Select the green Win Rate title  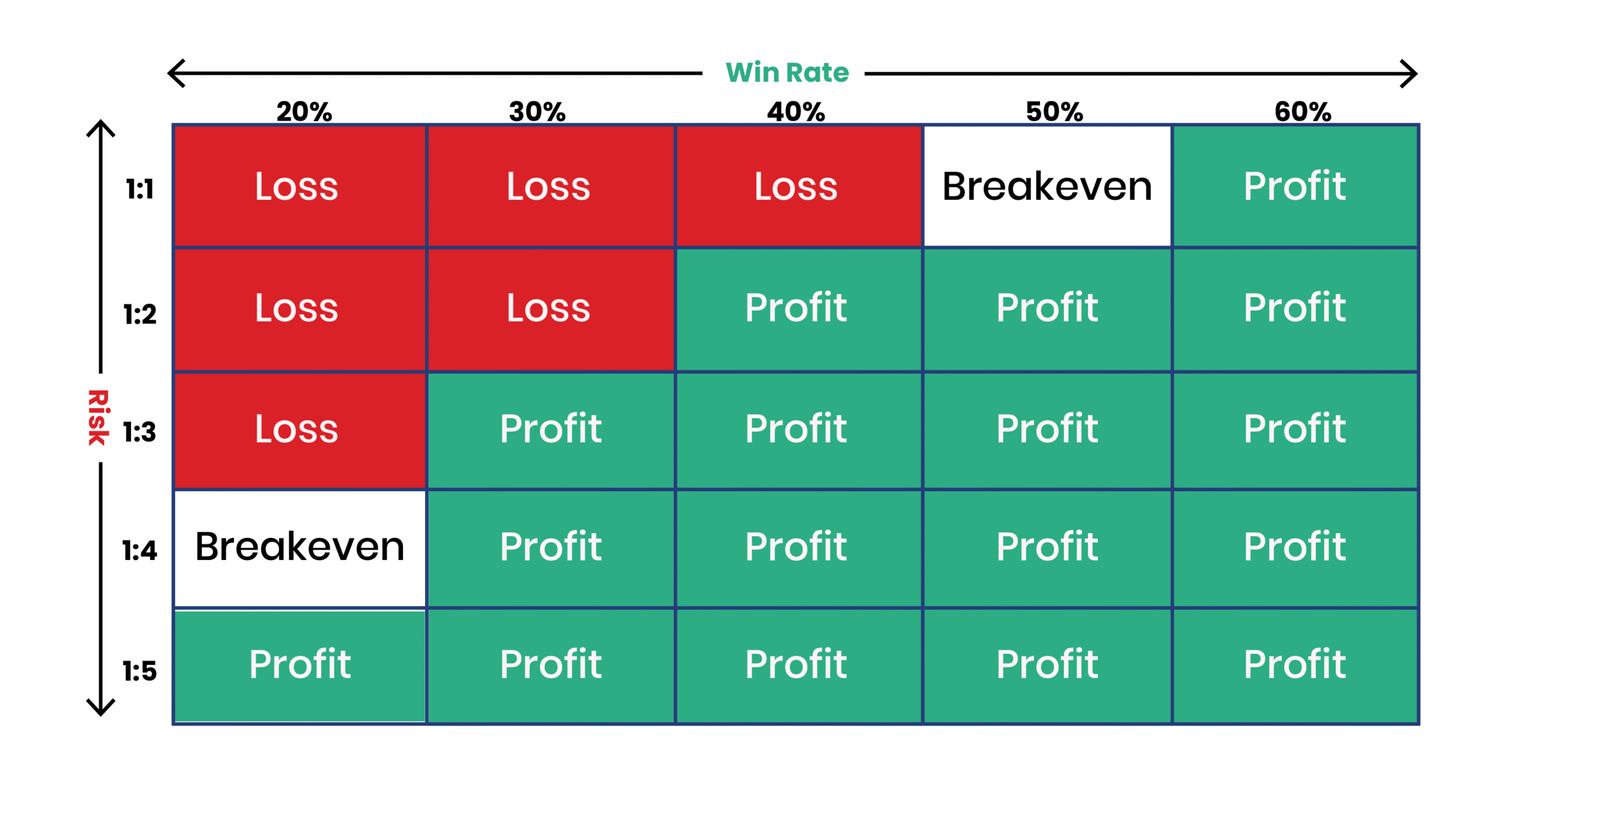point(787,73)
